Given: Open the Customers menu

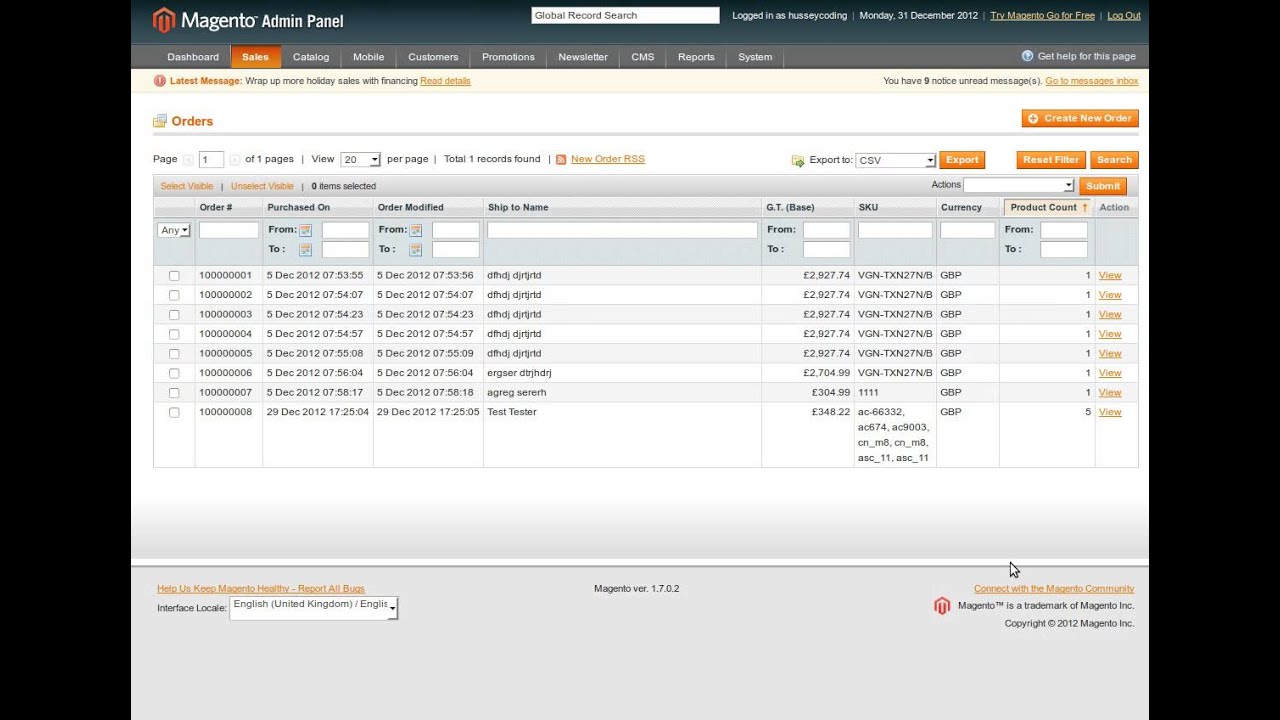Looking at the screenshot, I should click(433, 57).
